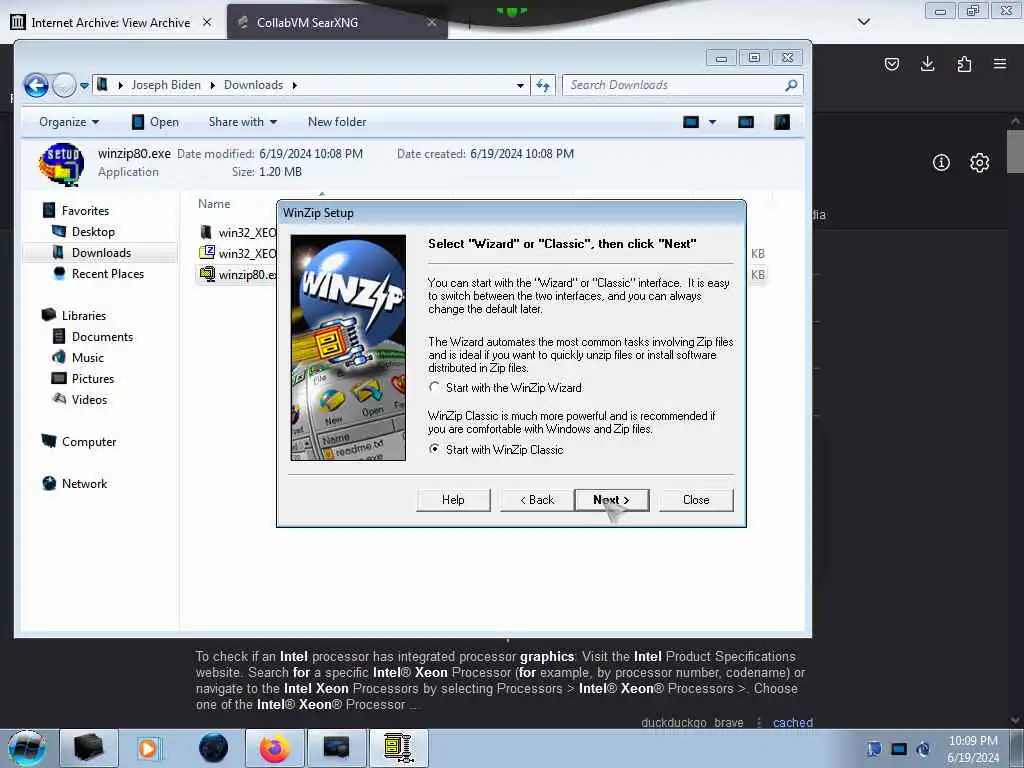Click Explorer back navigation arrow
The image size is (1024, 768).
click(37, 85)
